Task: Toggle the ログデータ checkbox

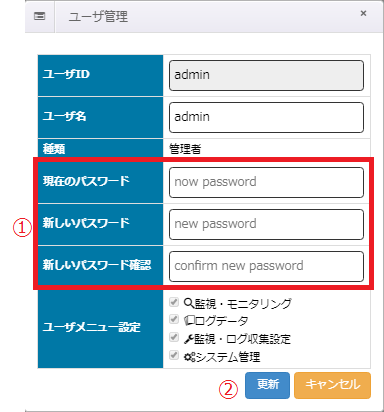Action: pyautogui.click(x=174, y=319)
